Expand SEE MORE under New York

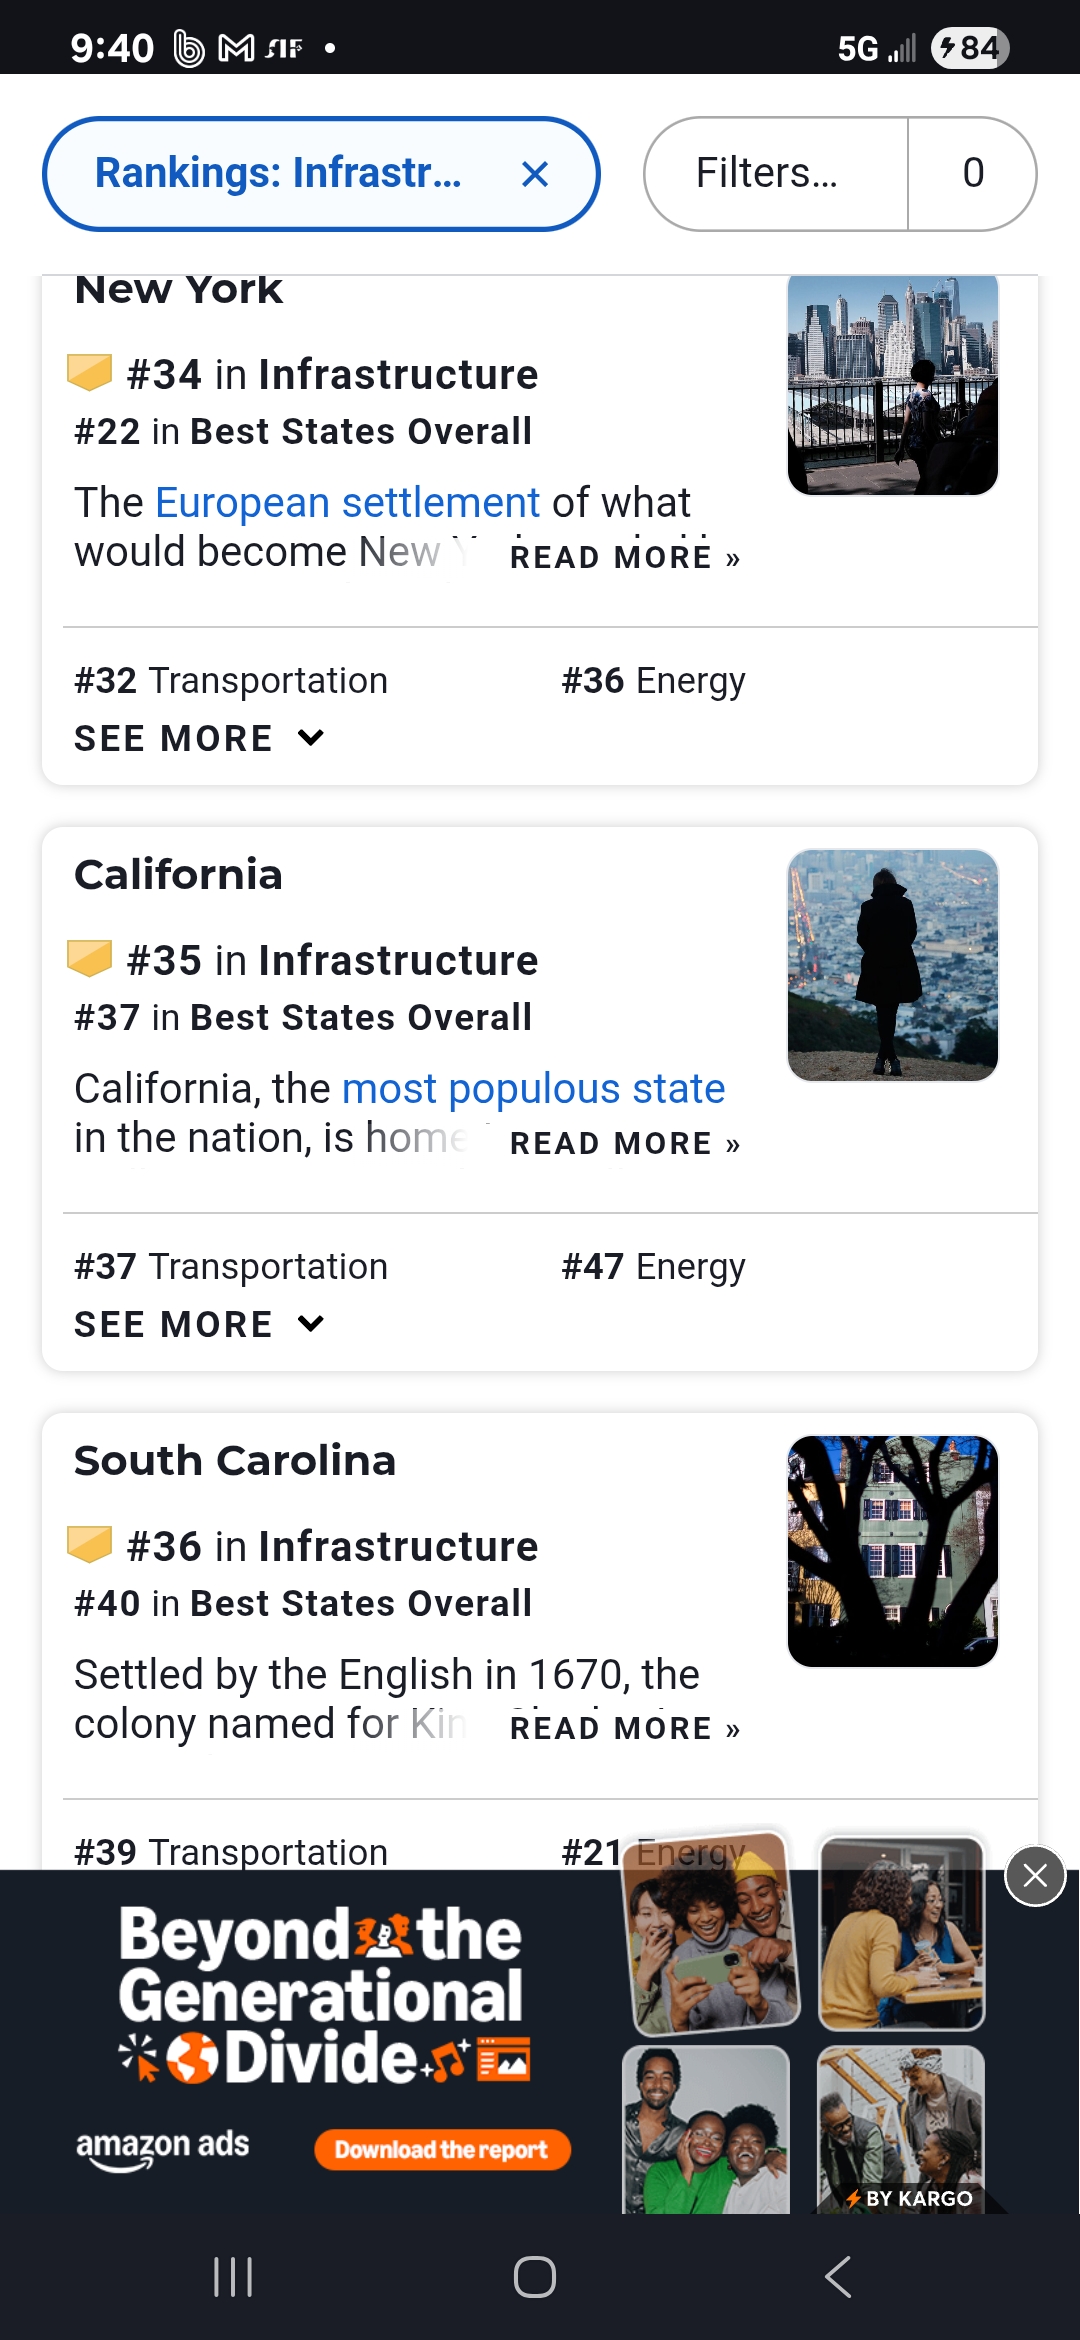(199, 738)
